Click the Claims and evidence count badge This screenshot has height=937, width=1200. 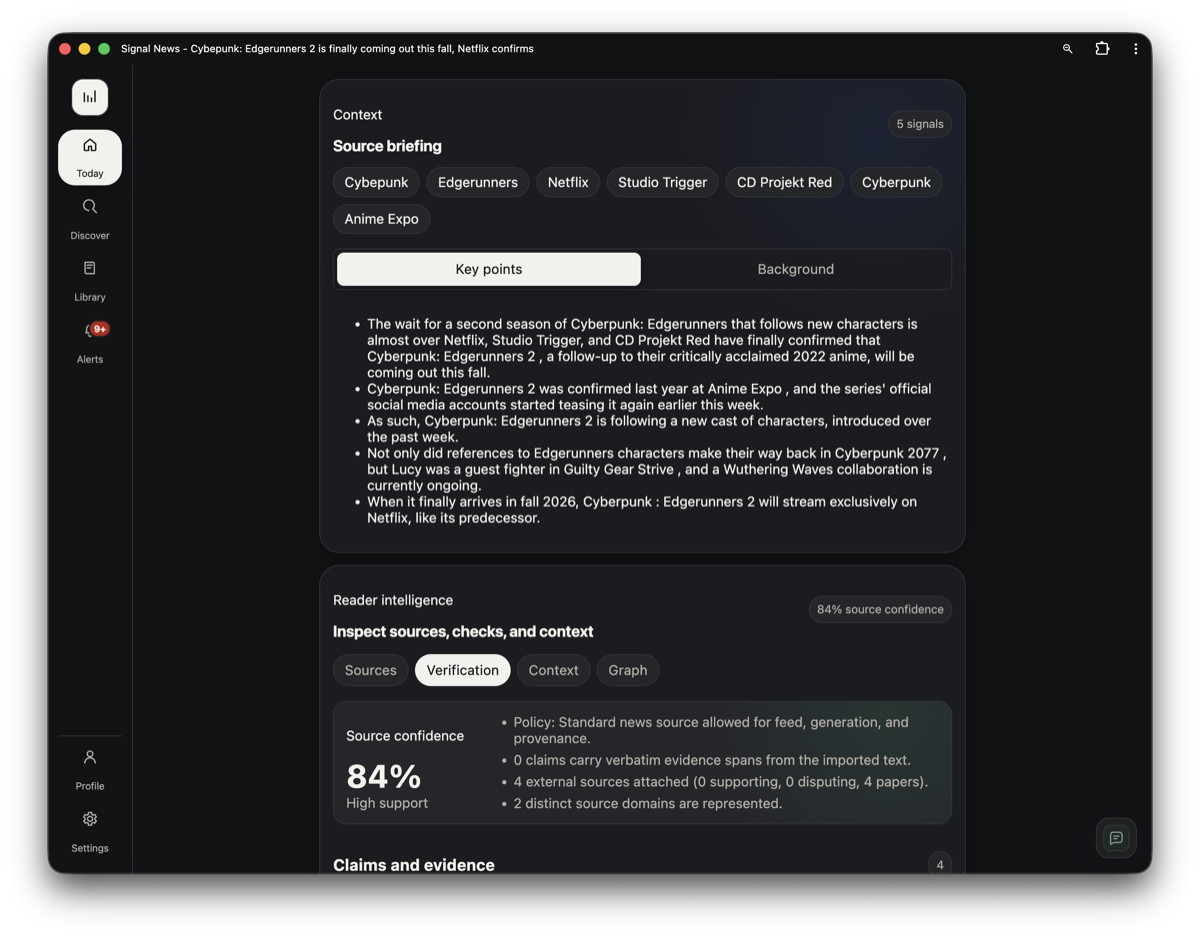click(x=940, y=865)
